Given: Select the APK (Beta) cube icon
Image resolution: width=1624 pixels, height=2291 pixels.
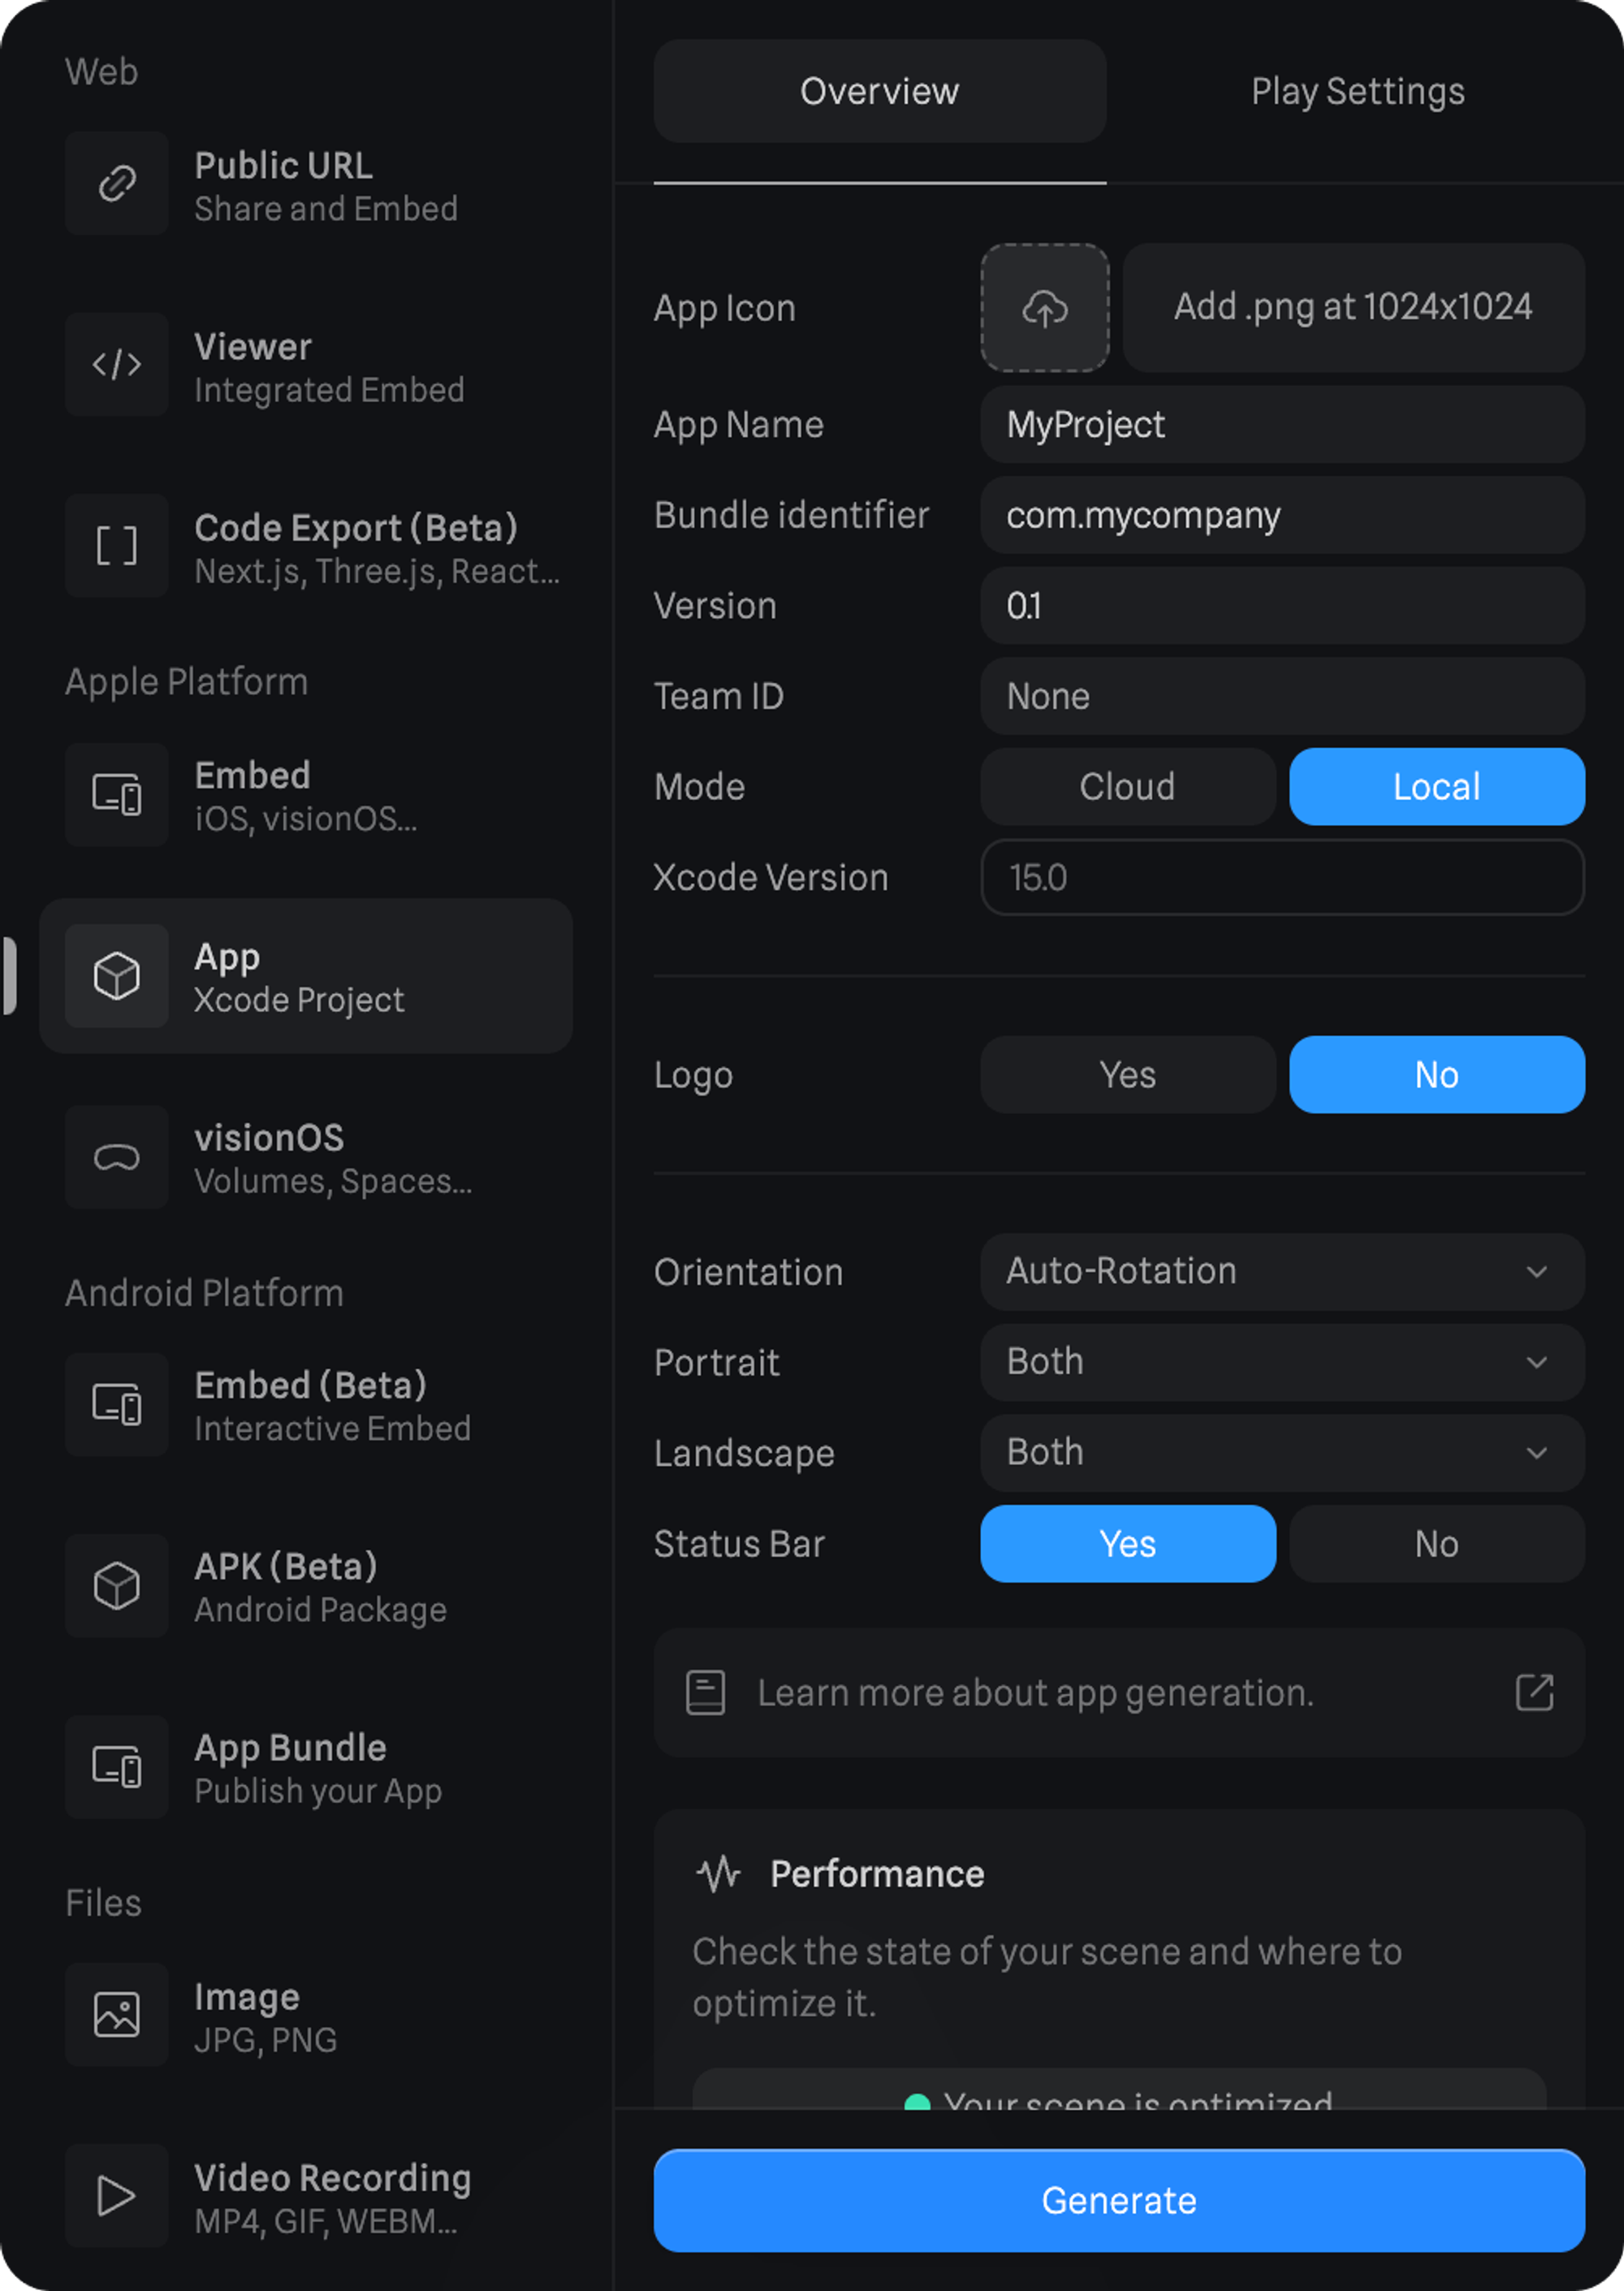Looking at the screenshot, I should tap(117, 1586).
